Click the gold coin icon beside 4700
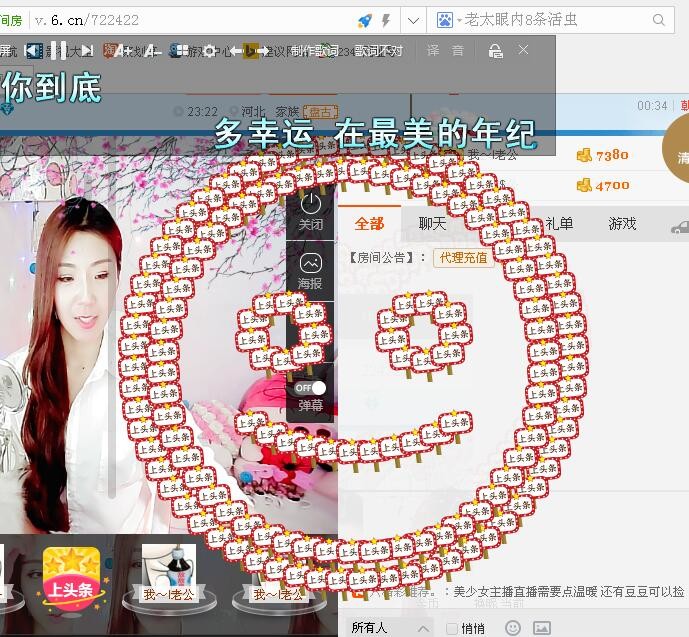The height and width of the screenshot is (637, 689). pyautogui.click(x=584, y=185)
